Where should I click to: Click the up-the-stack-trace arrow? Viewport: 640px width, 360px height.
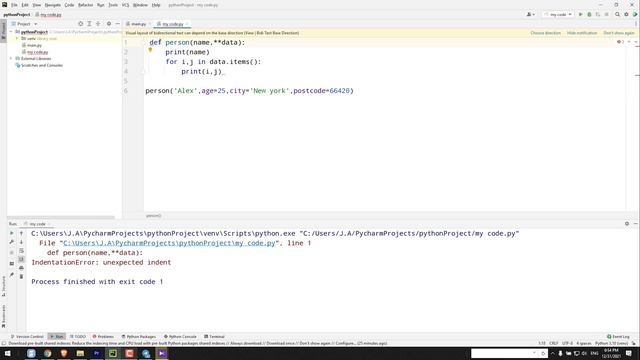(22, 233)
